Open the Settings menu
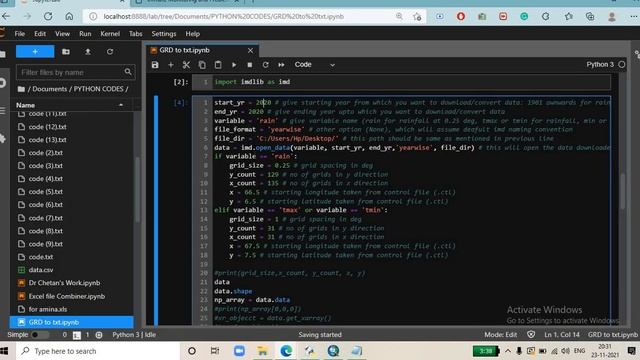This screenshot has height=360, width=640. (x=164, y=34)
